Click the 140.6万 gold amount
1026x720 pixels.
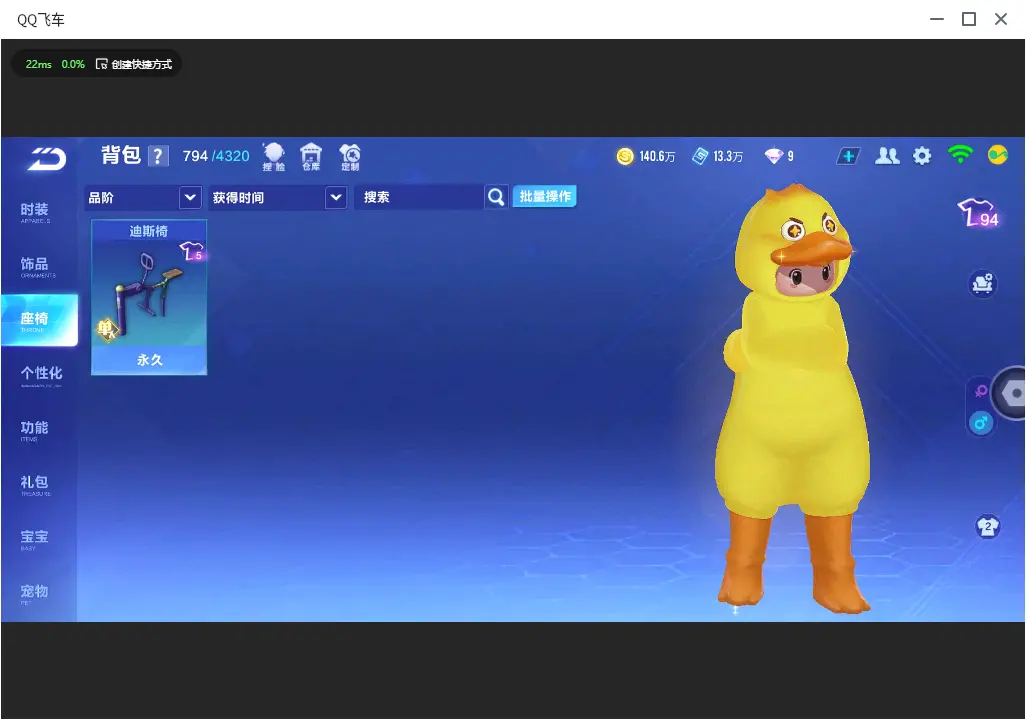(x=657, y=156)
